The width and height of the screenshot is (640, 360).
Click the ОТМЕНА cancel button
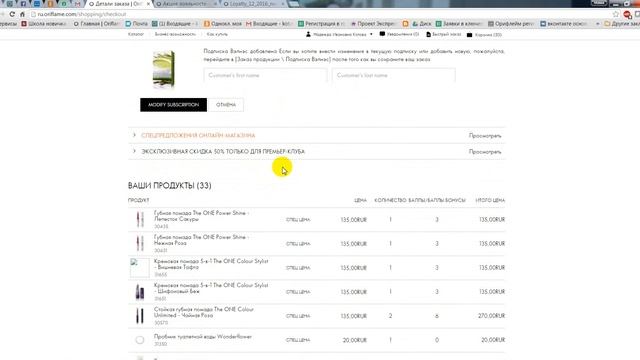(226, 105)
